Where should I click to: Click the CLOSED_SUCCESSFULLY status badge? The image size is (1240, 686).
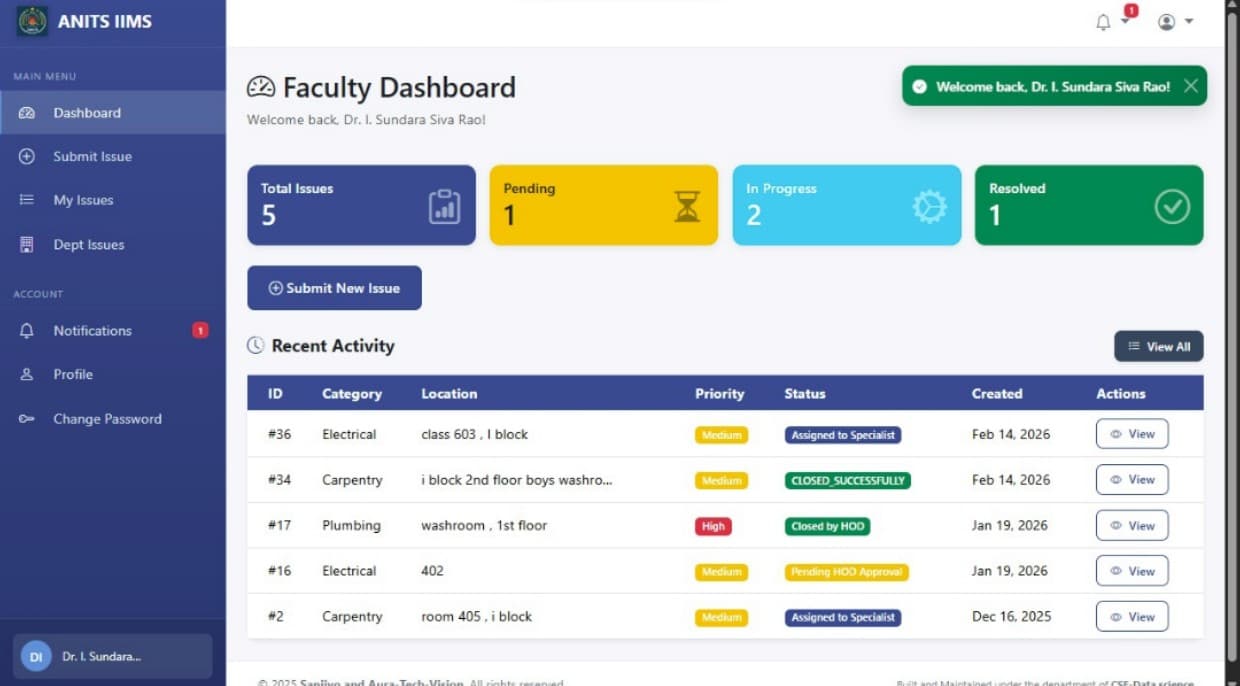point(848,480)
